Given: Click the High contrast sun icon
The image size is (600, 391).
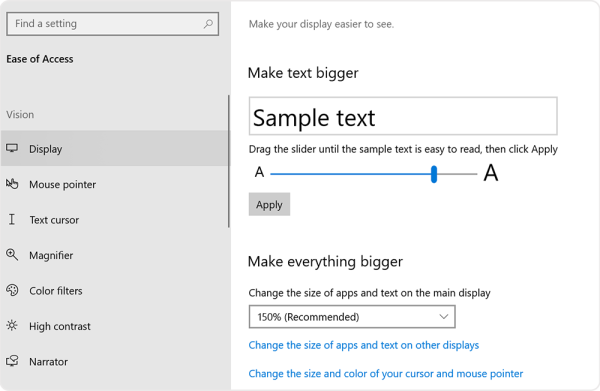Looking at the screenshot, I should [12, 326].
